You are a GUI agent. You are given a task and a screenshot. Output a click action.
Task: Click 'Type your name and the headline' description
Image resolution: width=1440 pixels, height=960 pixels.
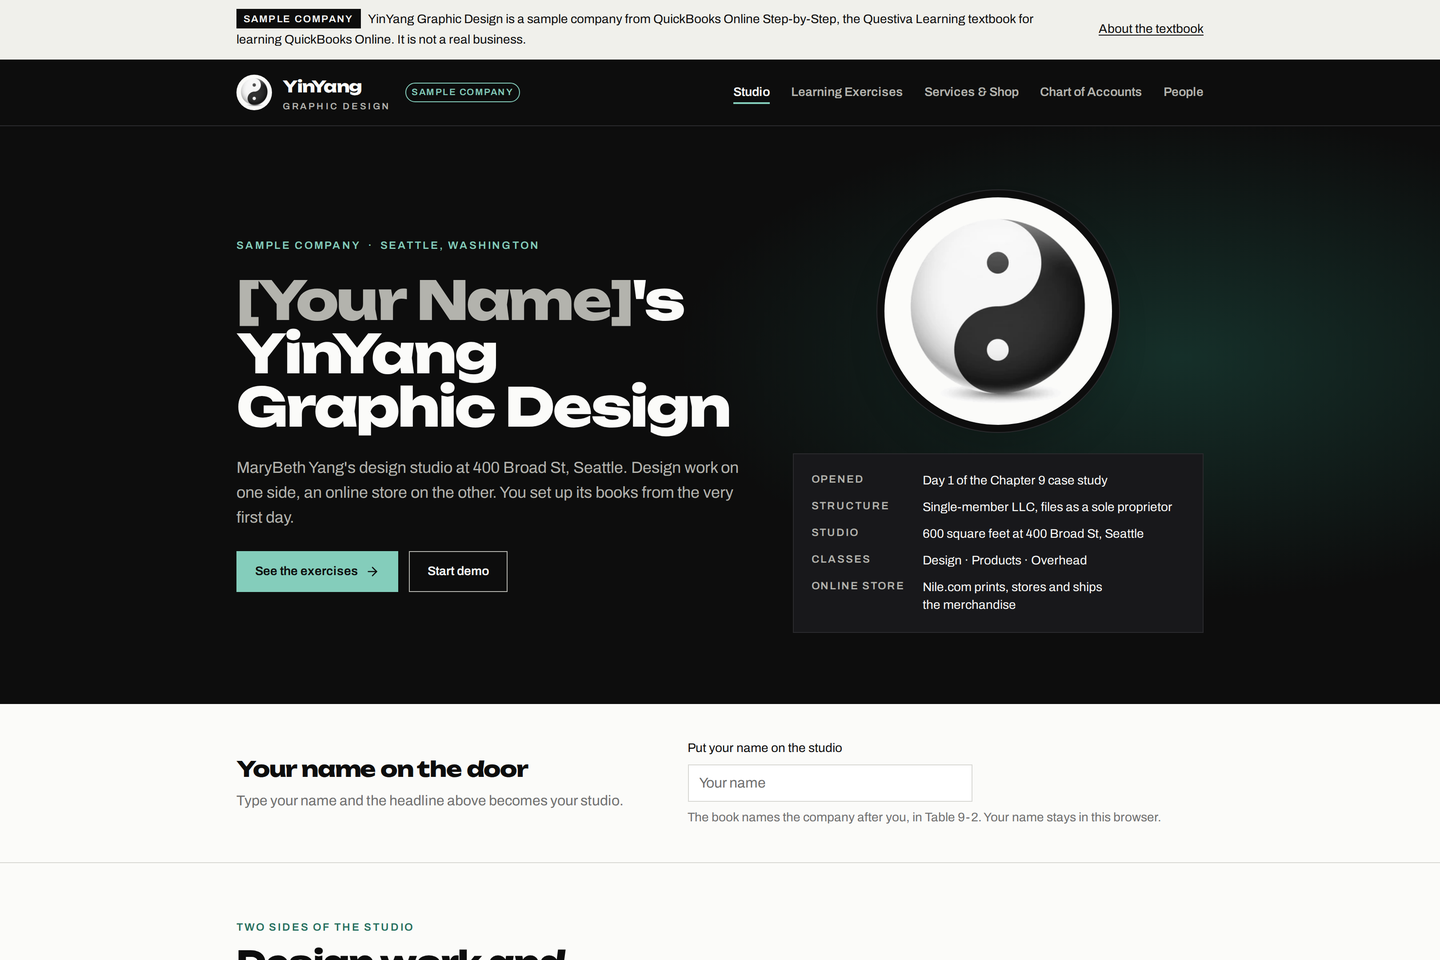click(x=430, y=801)
